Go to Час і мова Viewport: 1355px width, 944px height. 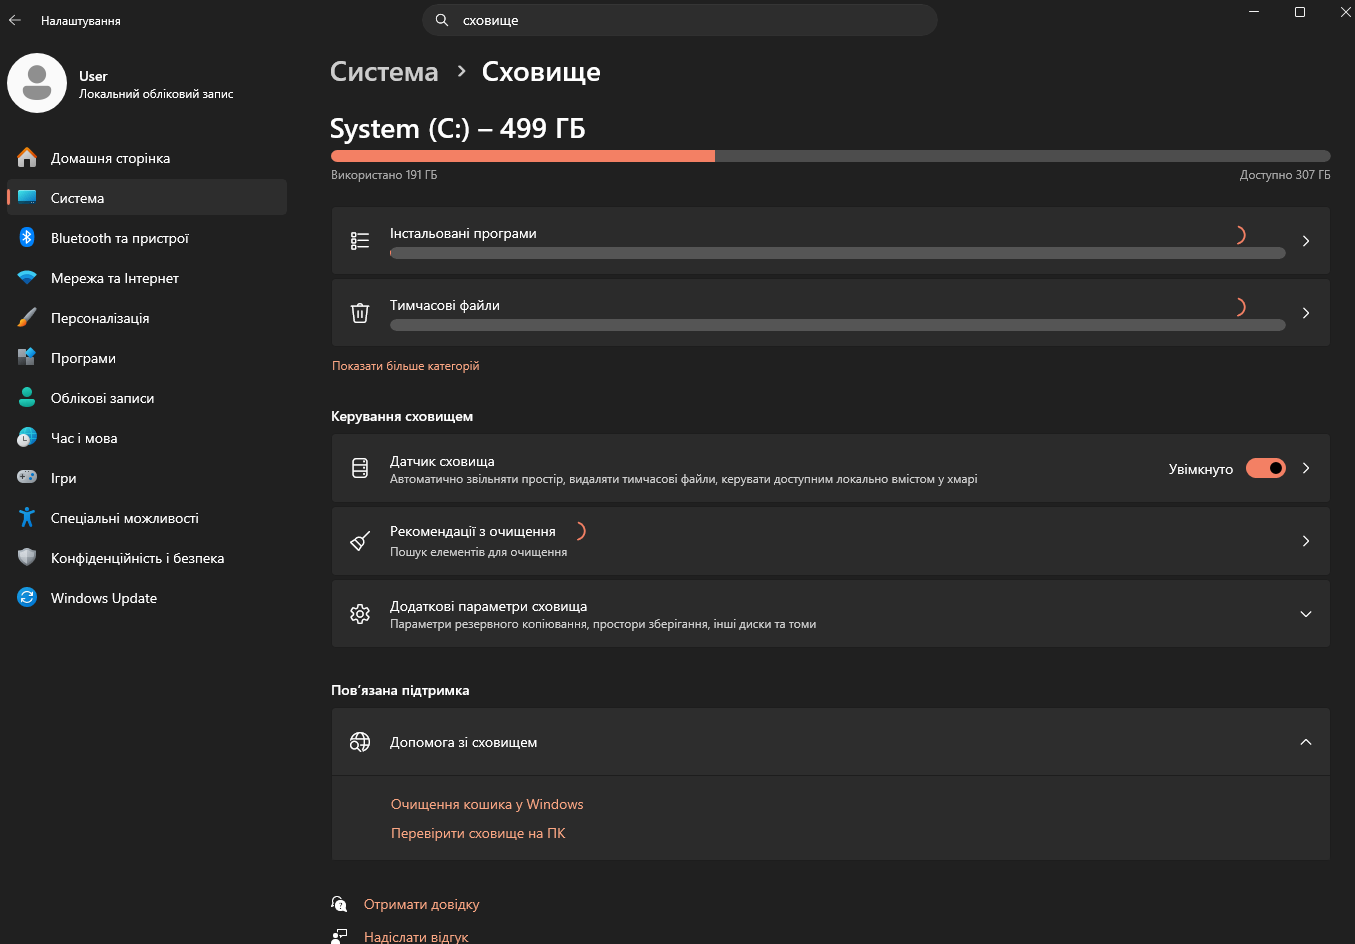[x=147, y=438]
